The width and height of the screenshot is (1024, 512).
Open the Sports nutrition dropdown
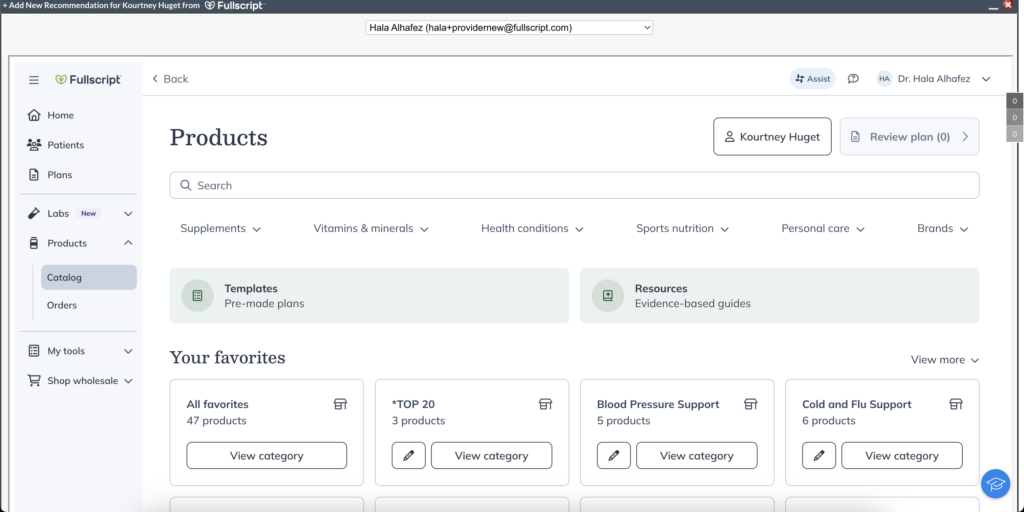click(x=682, y=229)
